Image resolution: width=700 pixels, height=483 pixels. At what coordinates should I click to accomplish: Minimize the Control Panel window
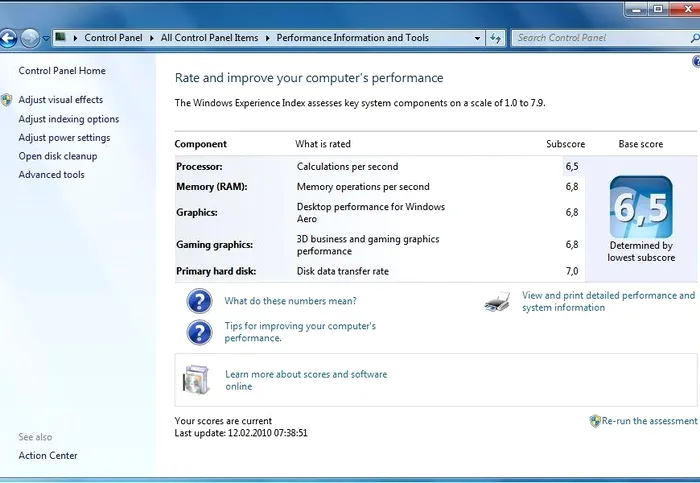coord(638,9)
